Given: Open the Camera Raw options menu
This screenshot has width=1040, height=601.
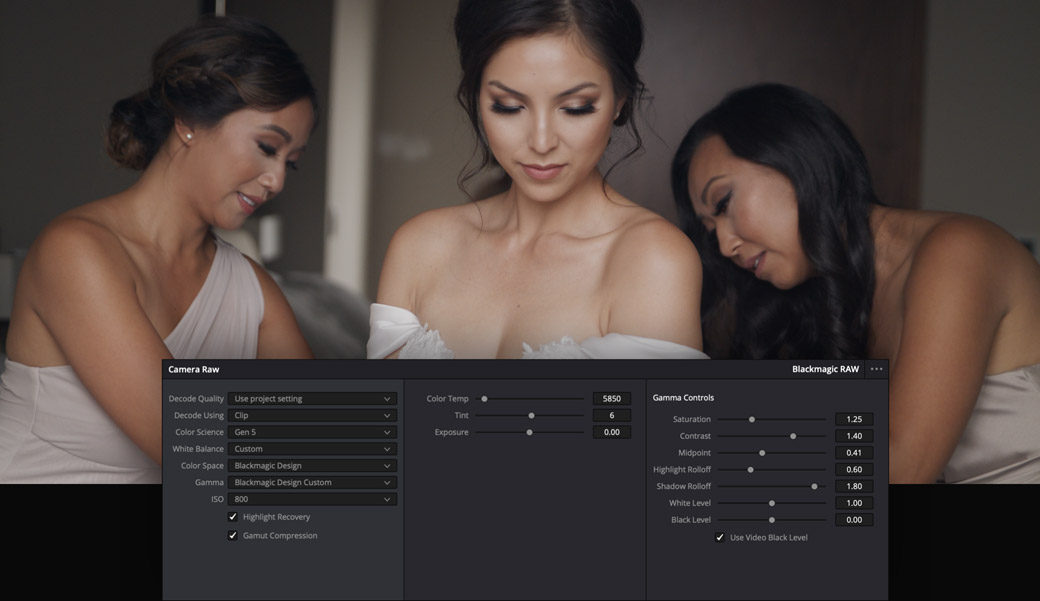Looking at the screenshot, I should [875, 367].
